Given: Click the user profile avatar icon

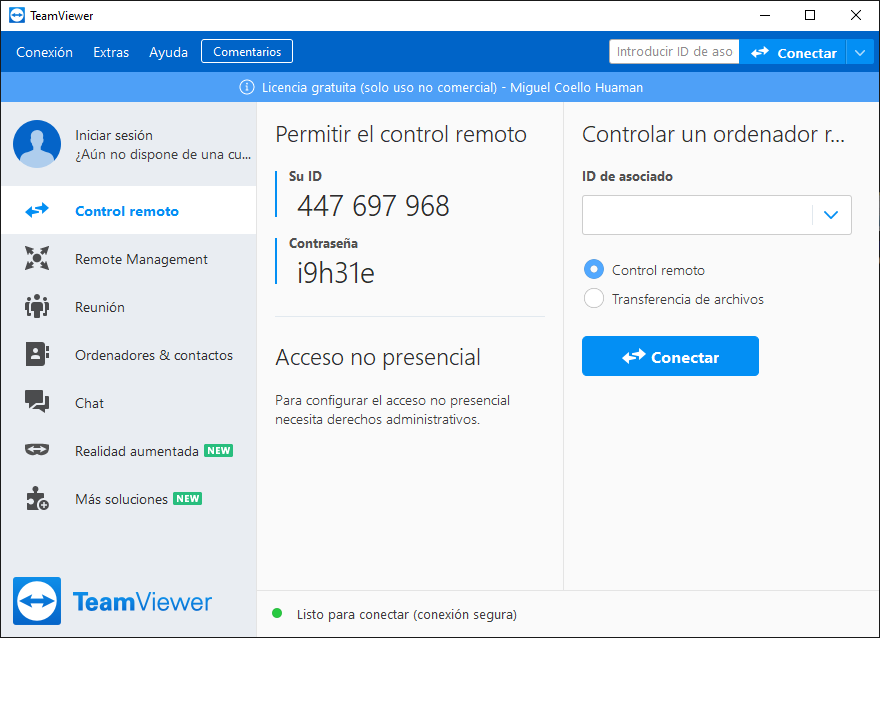Looking at the screenshot, I should coord(37,144).
